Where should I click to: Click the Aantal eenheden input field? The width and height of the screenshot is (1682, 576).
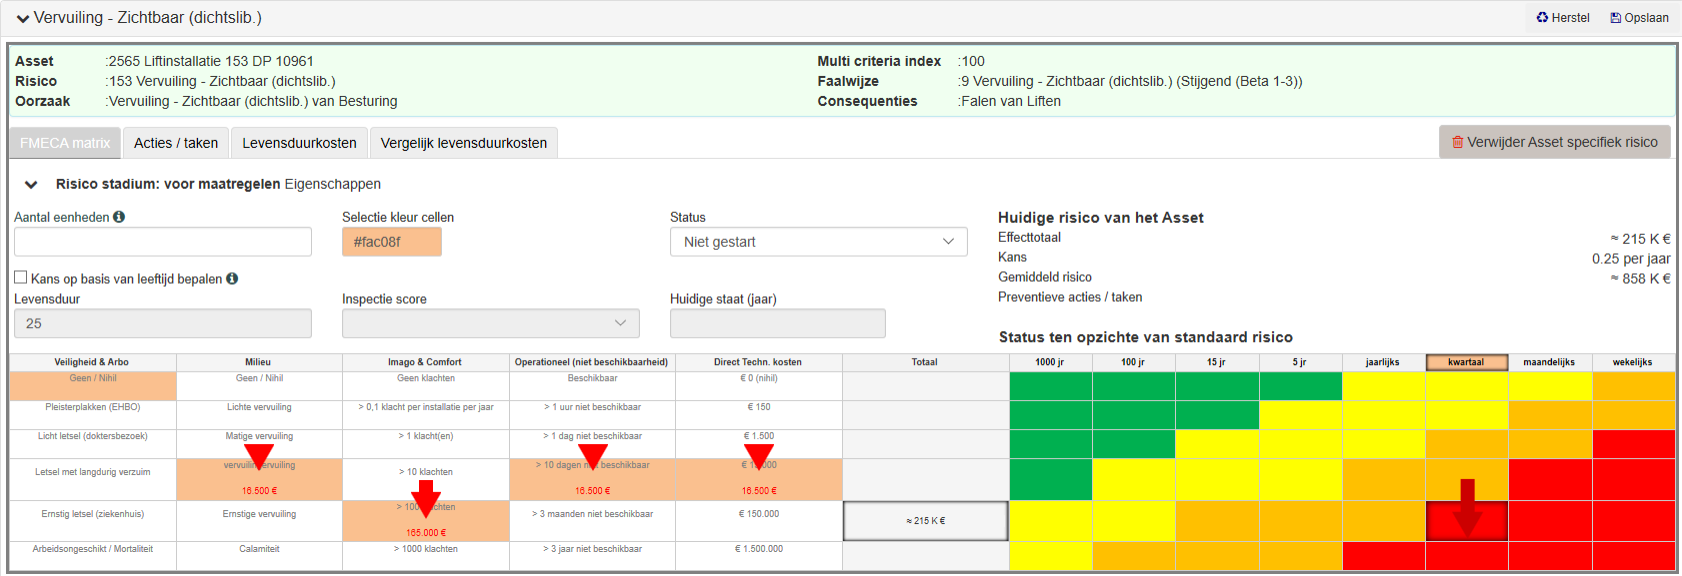(163, 242)
